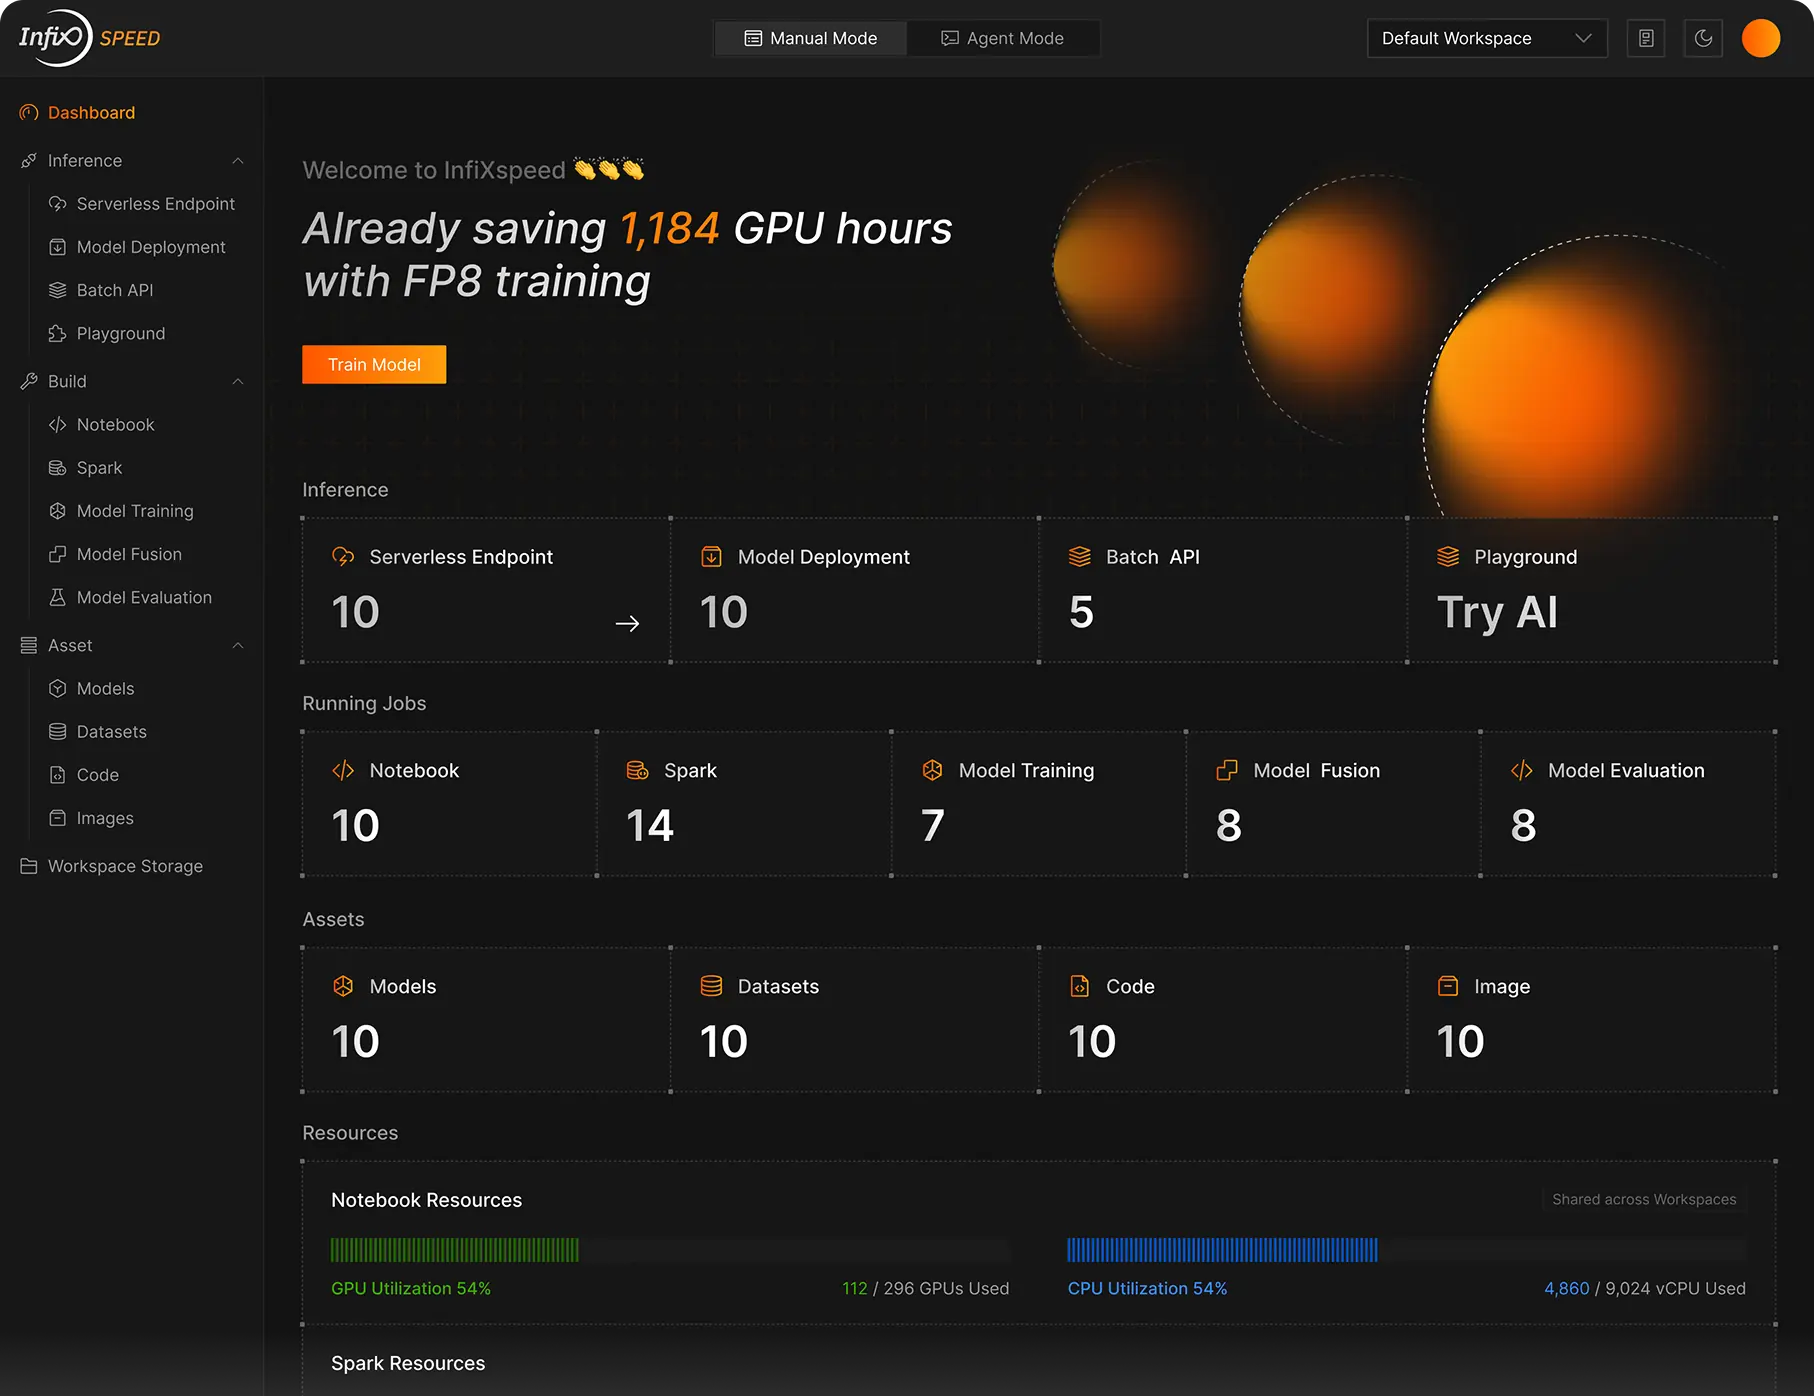Click the Model Fusion count 8

coord(1229,826)
